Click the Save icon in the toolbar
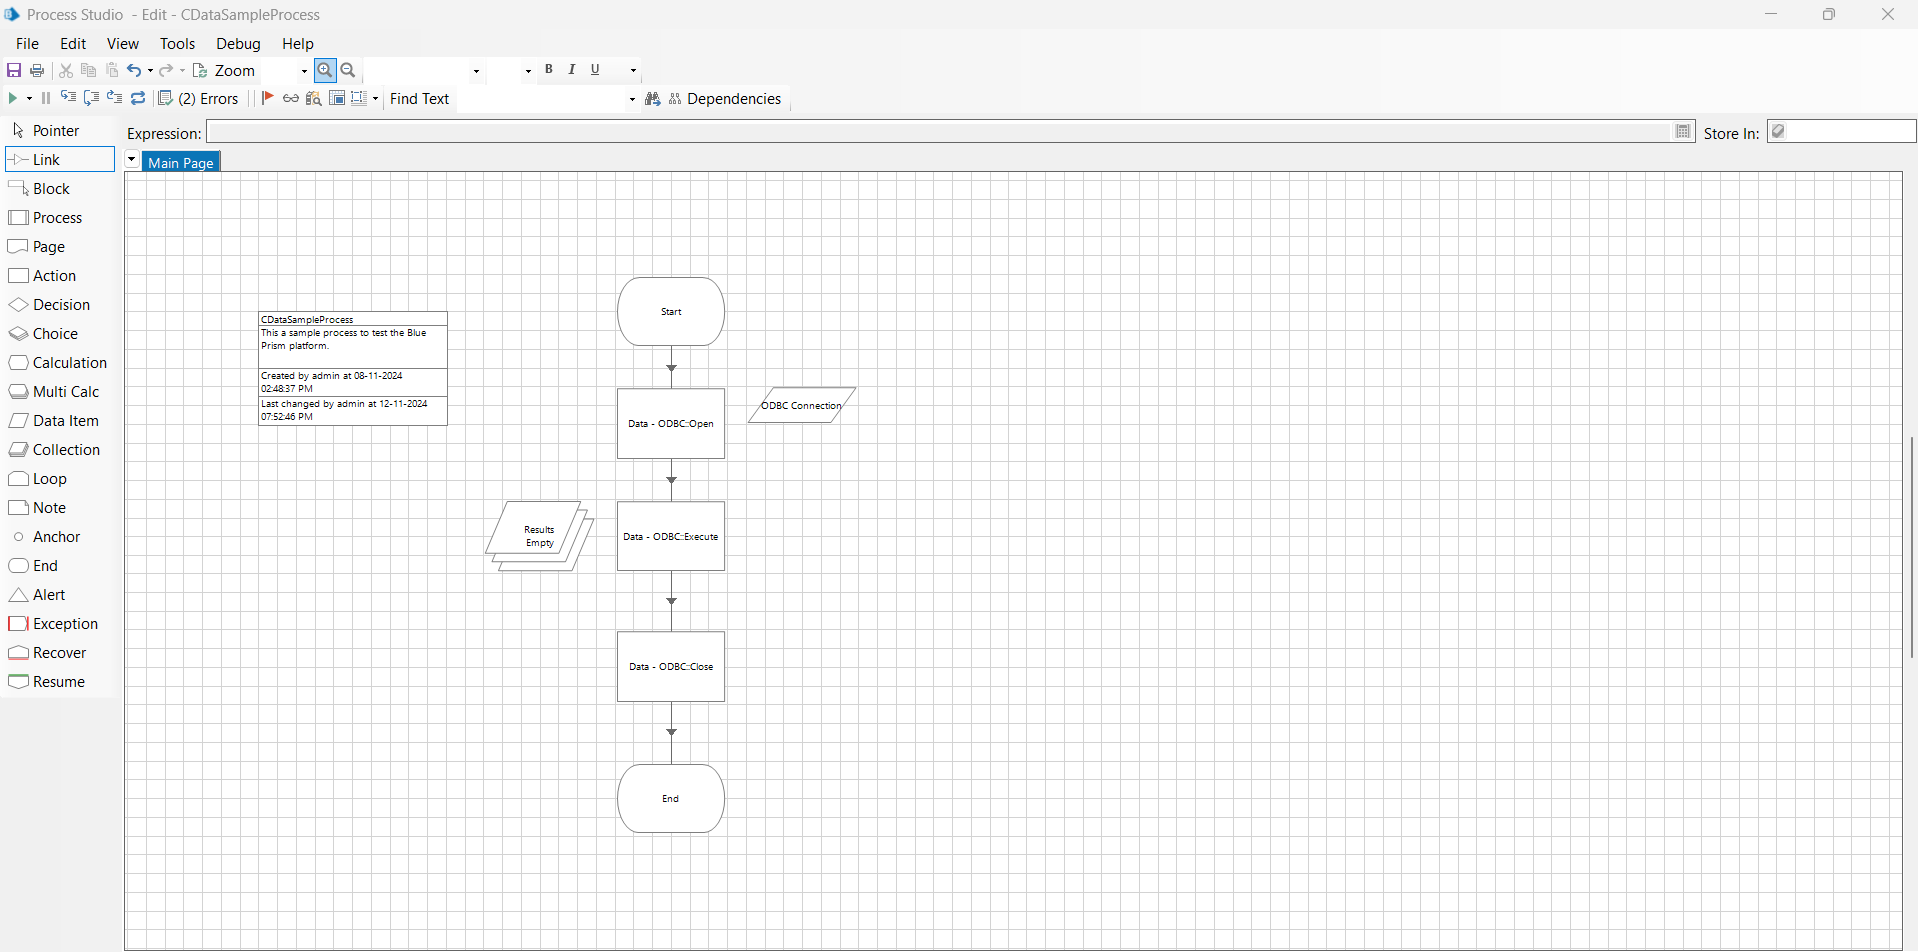This screenshot has width=1918, height=952. (x=14, y=70)
